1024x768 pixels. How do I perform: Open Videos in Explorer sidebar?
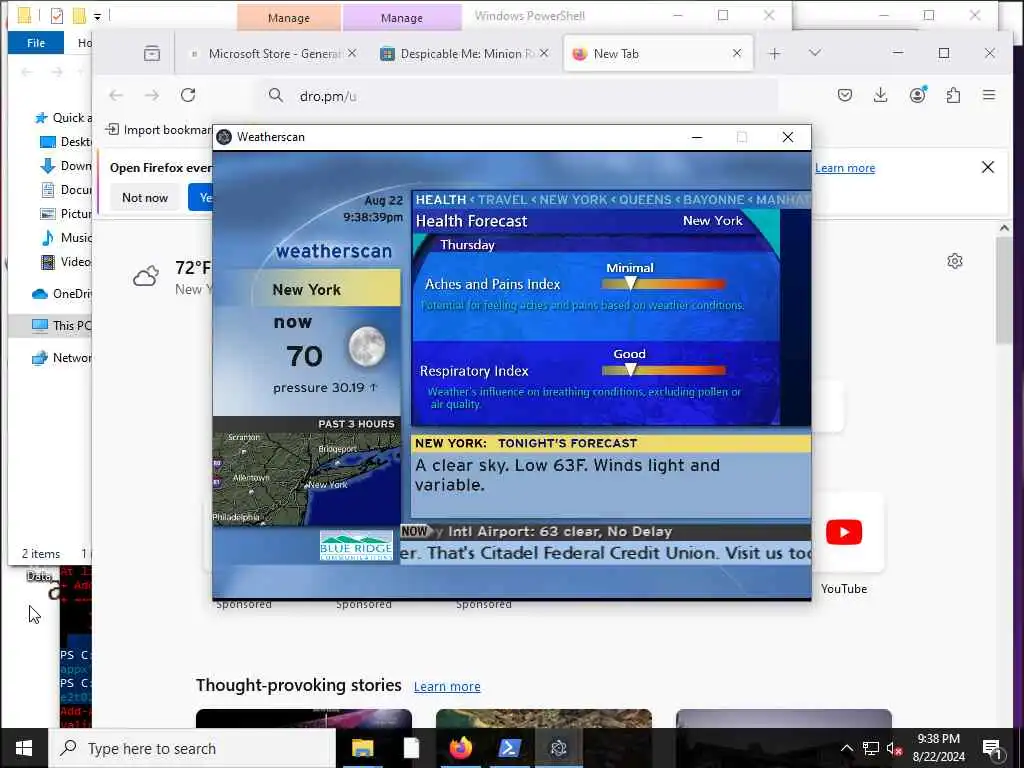(65, 262)
